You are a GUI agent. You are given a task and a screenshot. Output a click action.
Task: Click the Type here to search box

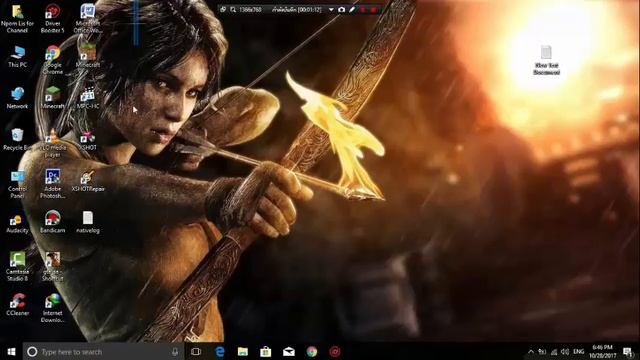104,351
